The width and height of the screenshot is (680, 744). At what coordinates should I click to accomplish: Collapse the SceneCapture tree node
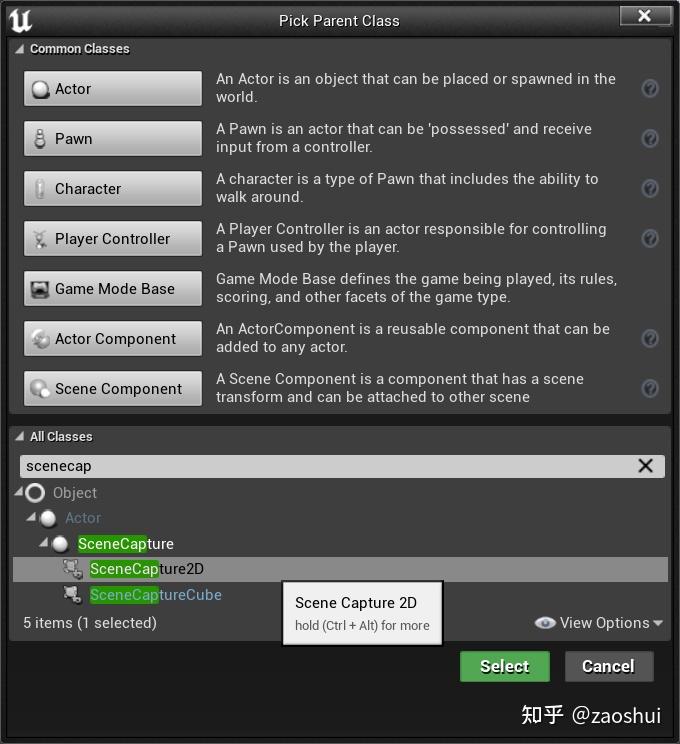[43, 543]
